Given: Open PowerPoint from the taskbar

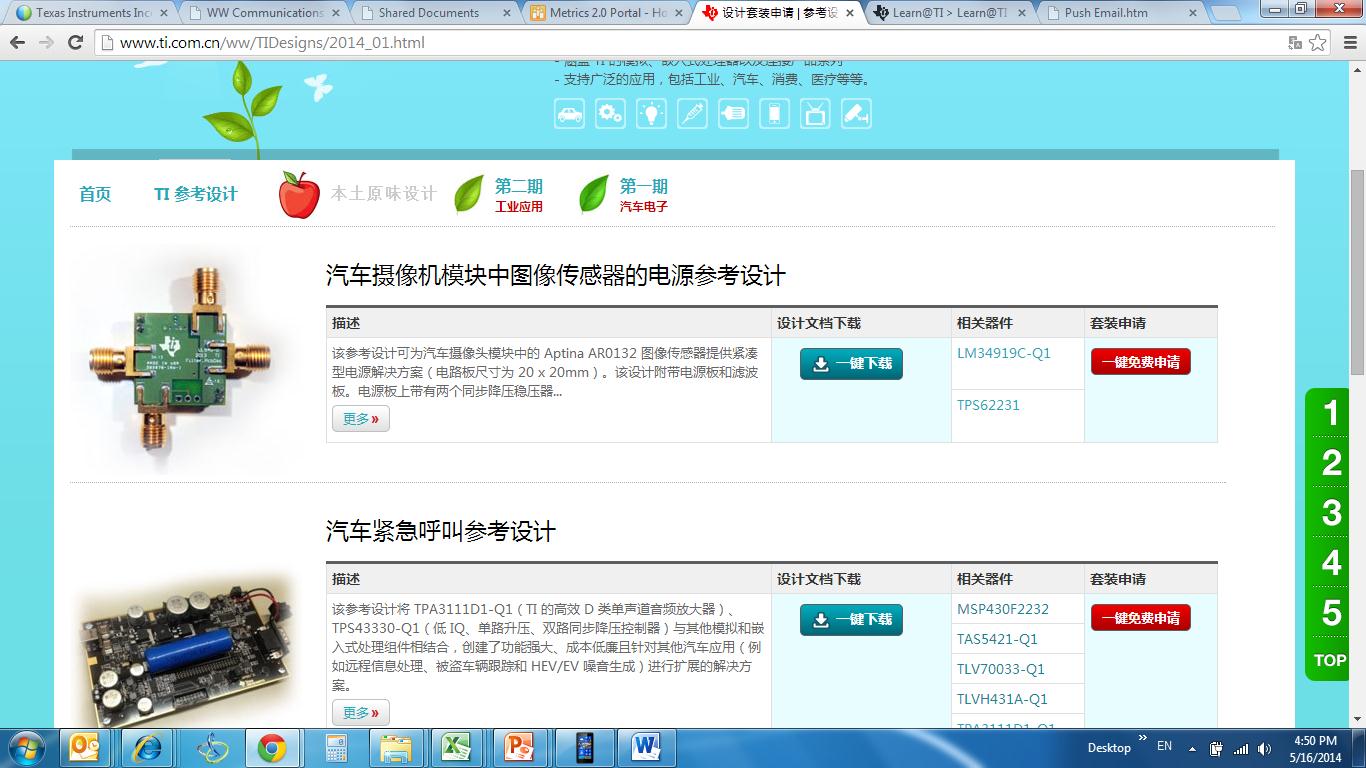Looking at the screenshot, I should 519,748.
